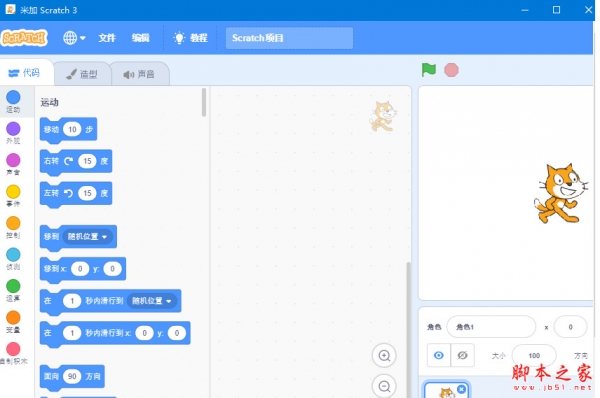
Task: Switch to the 声音 sounds tab
Action: click(140, 74)
